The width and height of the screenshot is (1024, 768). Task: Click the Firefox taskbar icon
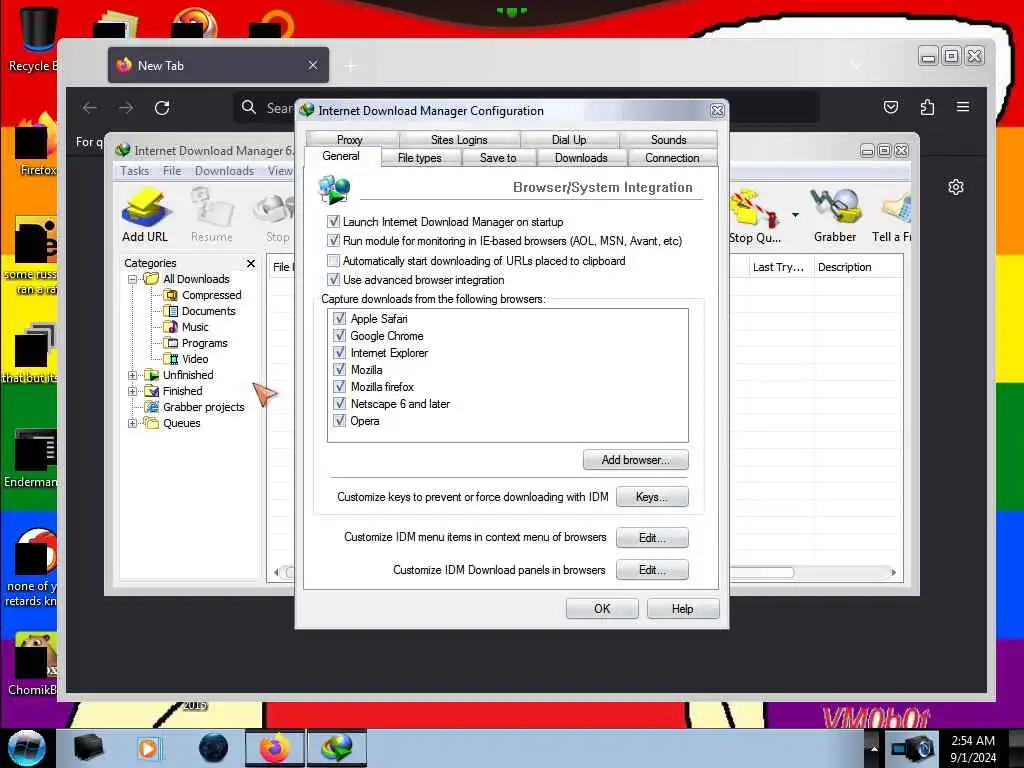coord(274,748)
